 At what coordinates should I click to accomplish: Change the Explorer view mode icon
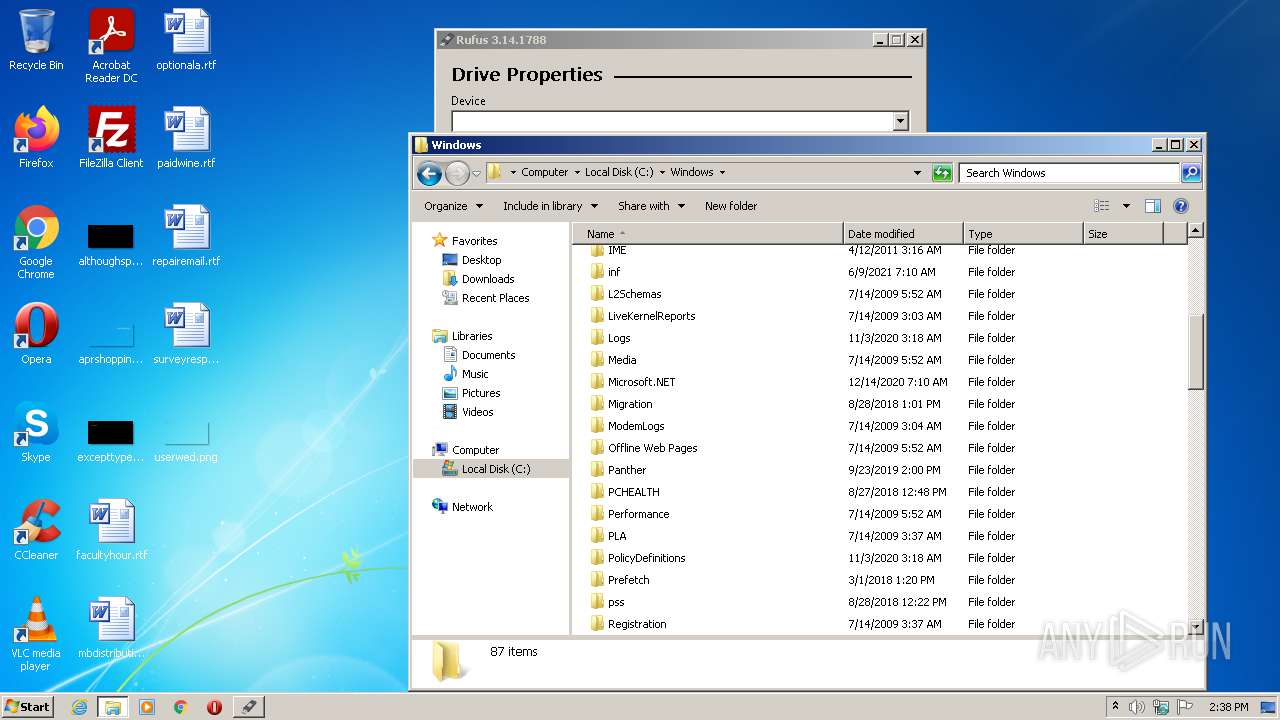pos(1102,206)
